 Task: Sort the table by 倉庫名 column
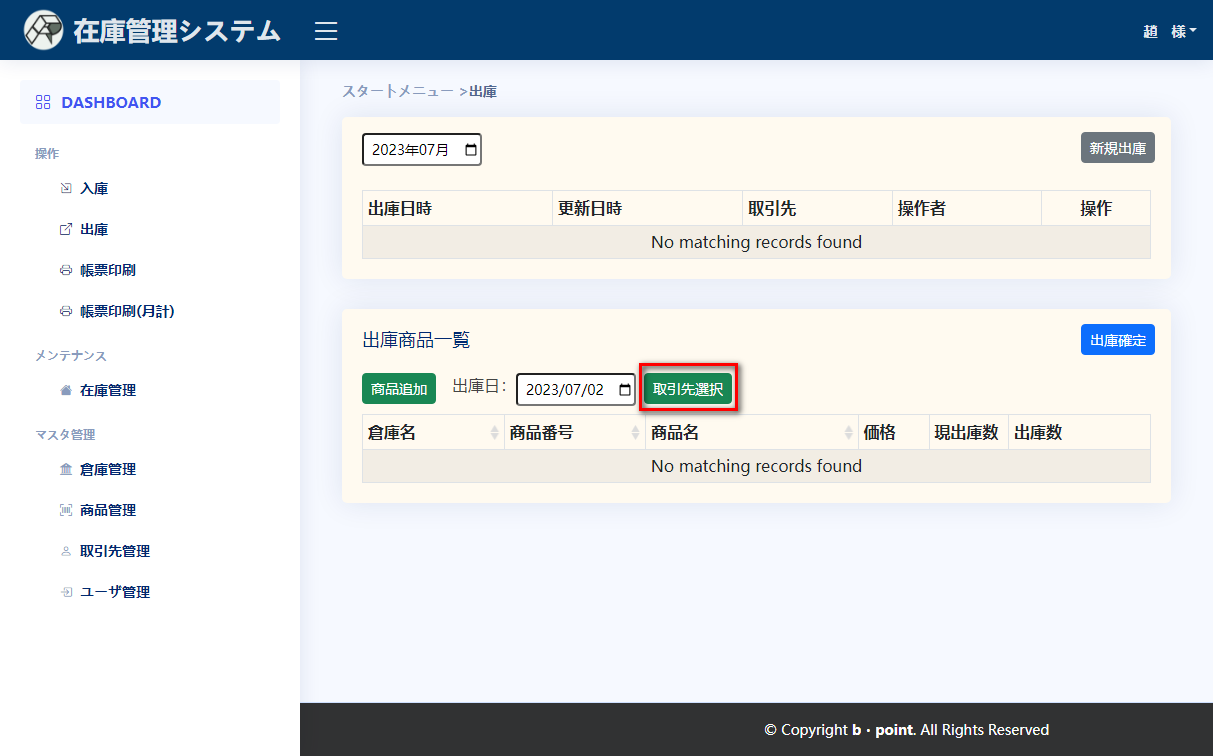point(494,432)
